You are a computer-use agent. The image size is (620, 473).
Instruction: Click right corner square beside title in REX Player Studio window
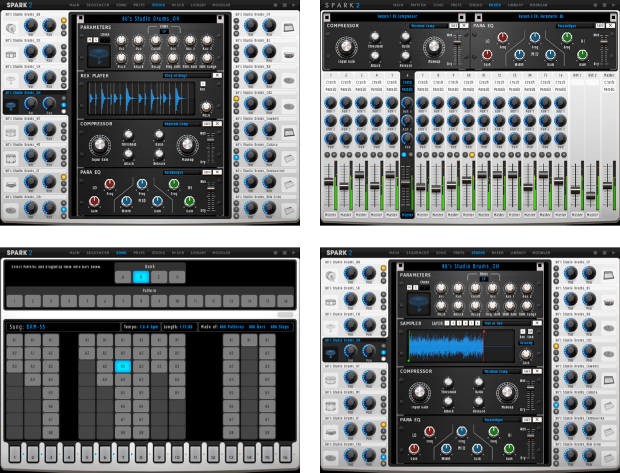tap(220, 19)
